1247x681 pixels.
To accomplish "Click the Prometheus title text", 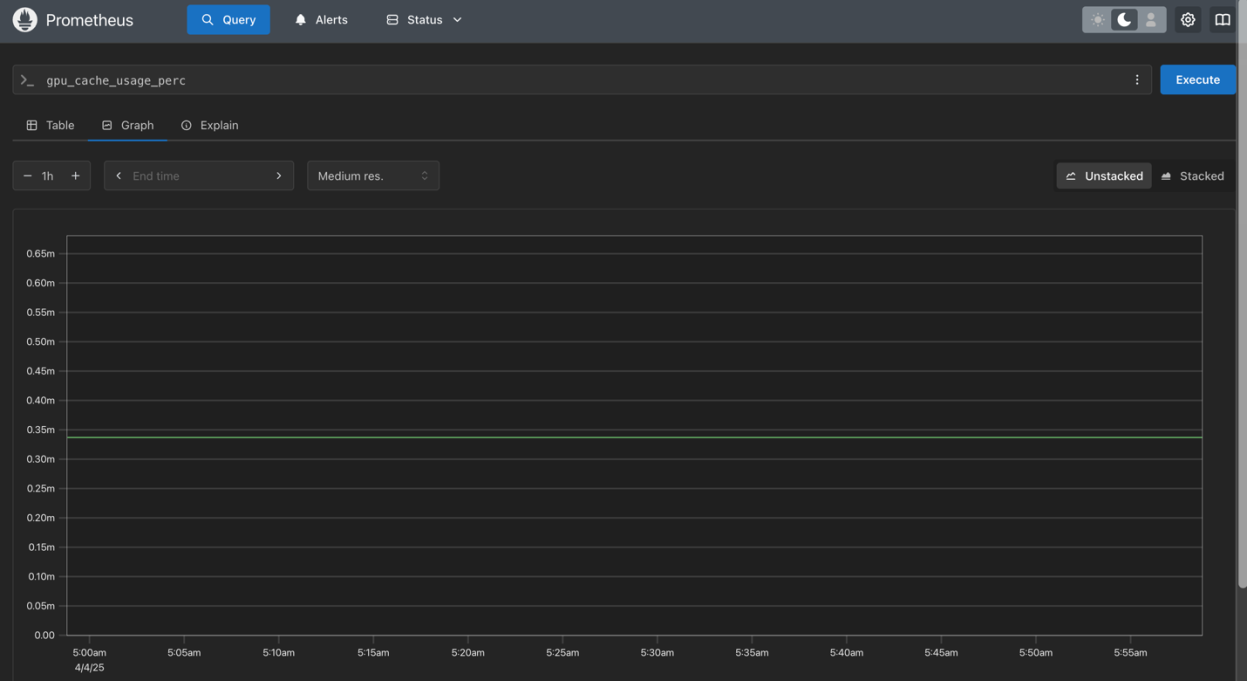I will pos(89,20).
